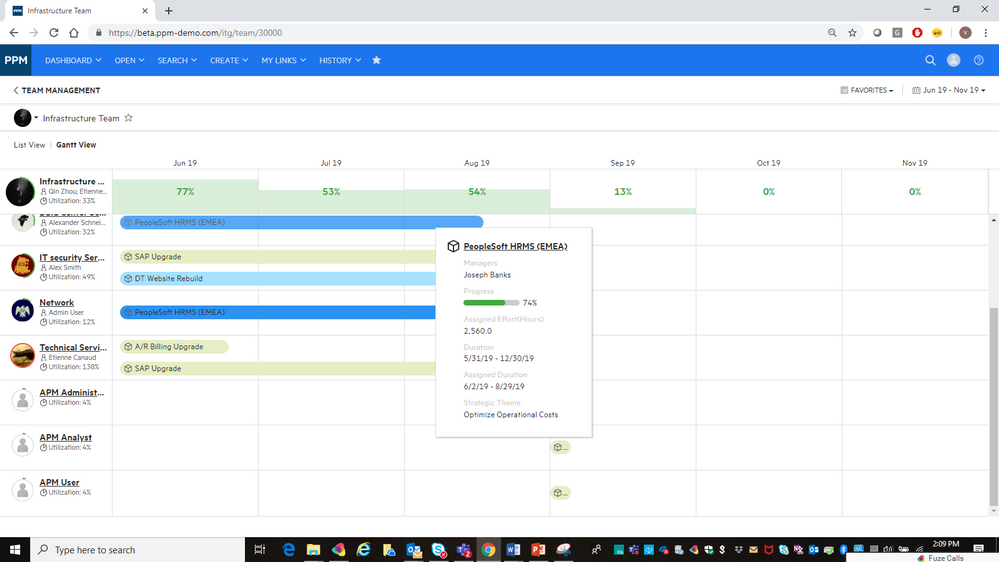
Task: Open the Windows Start menu
Action: point(15,550)
